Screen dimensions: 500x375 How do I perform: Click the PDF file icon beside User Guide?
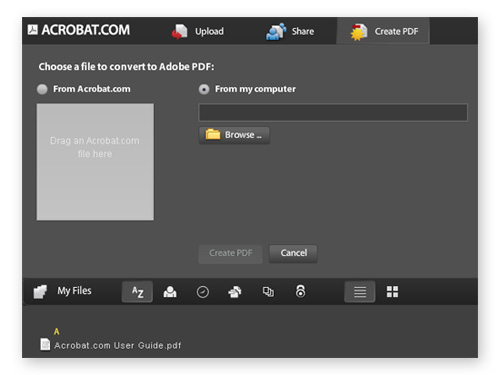45,344
